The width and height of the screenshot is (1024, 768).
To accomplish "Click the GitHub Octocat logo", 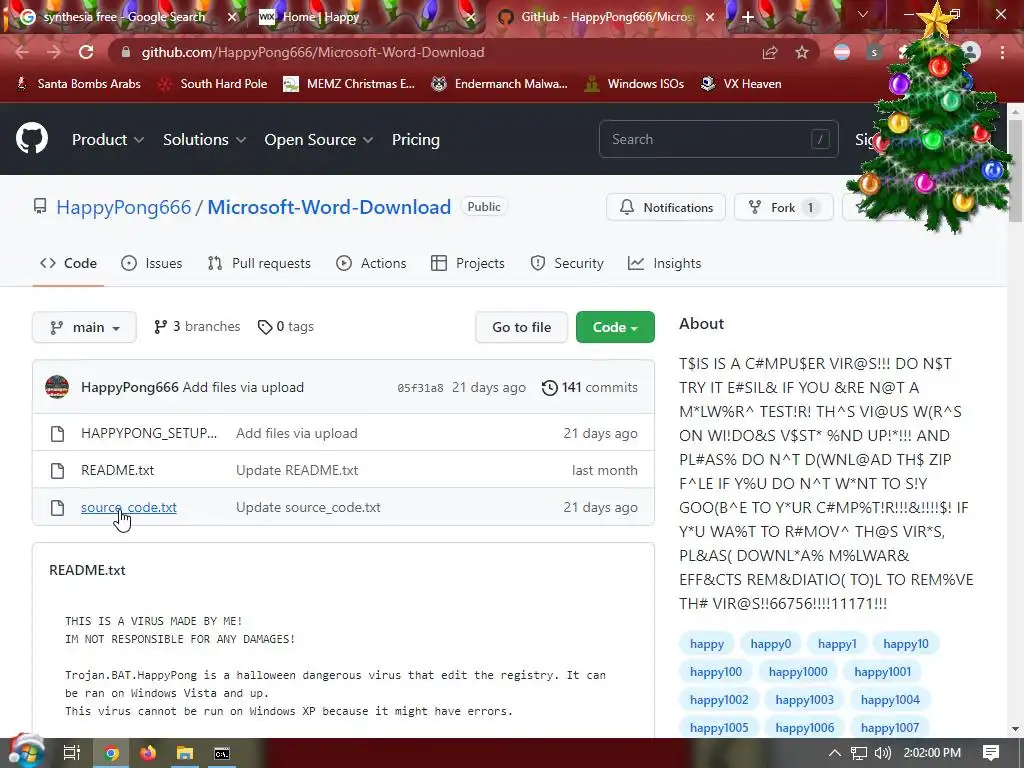I will pos(32,138).
